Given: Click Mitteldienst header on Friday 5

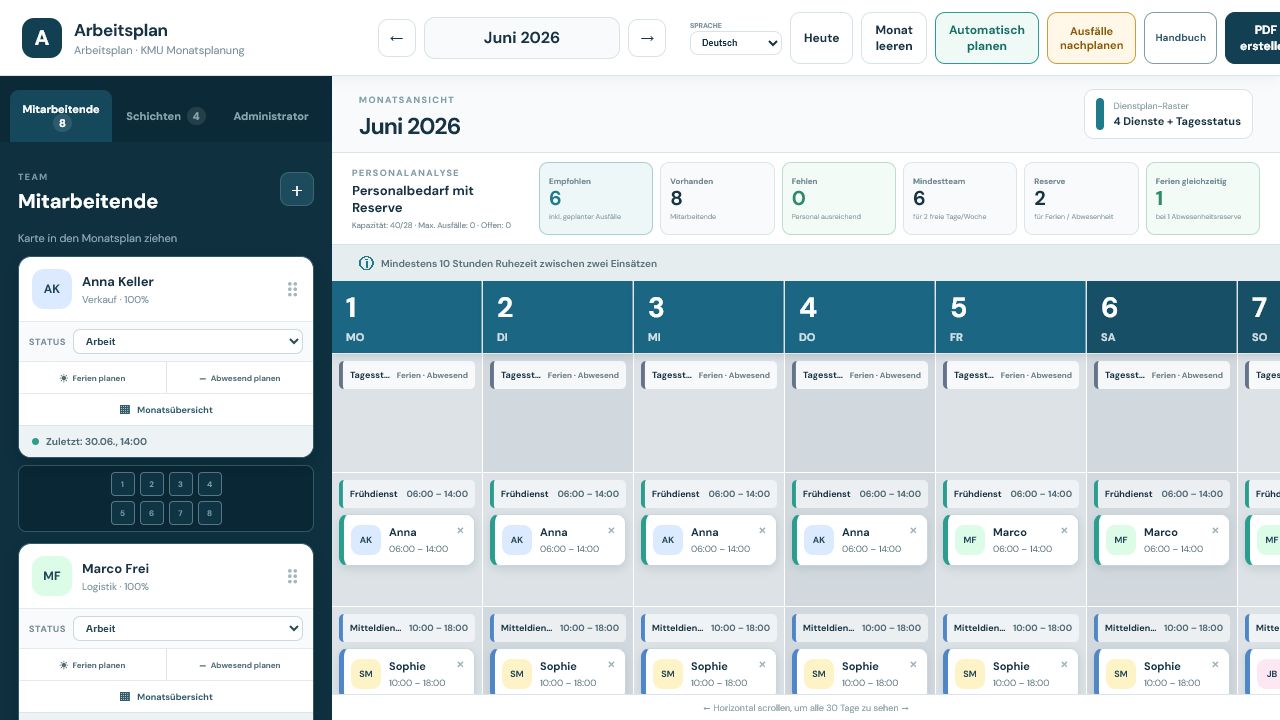Looking at the screenshot, I should [1011, 628].
